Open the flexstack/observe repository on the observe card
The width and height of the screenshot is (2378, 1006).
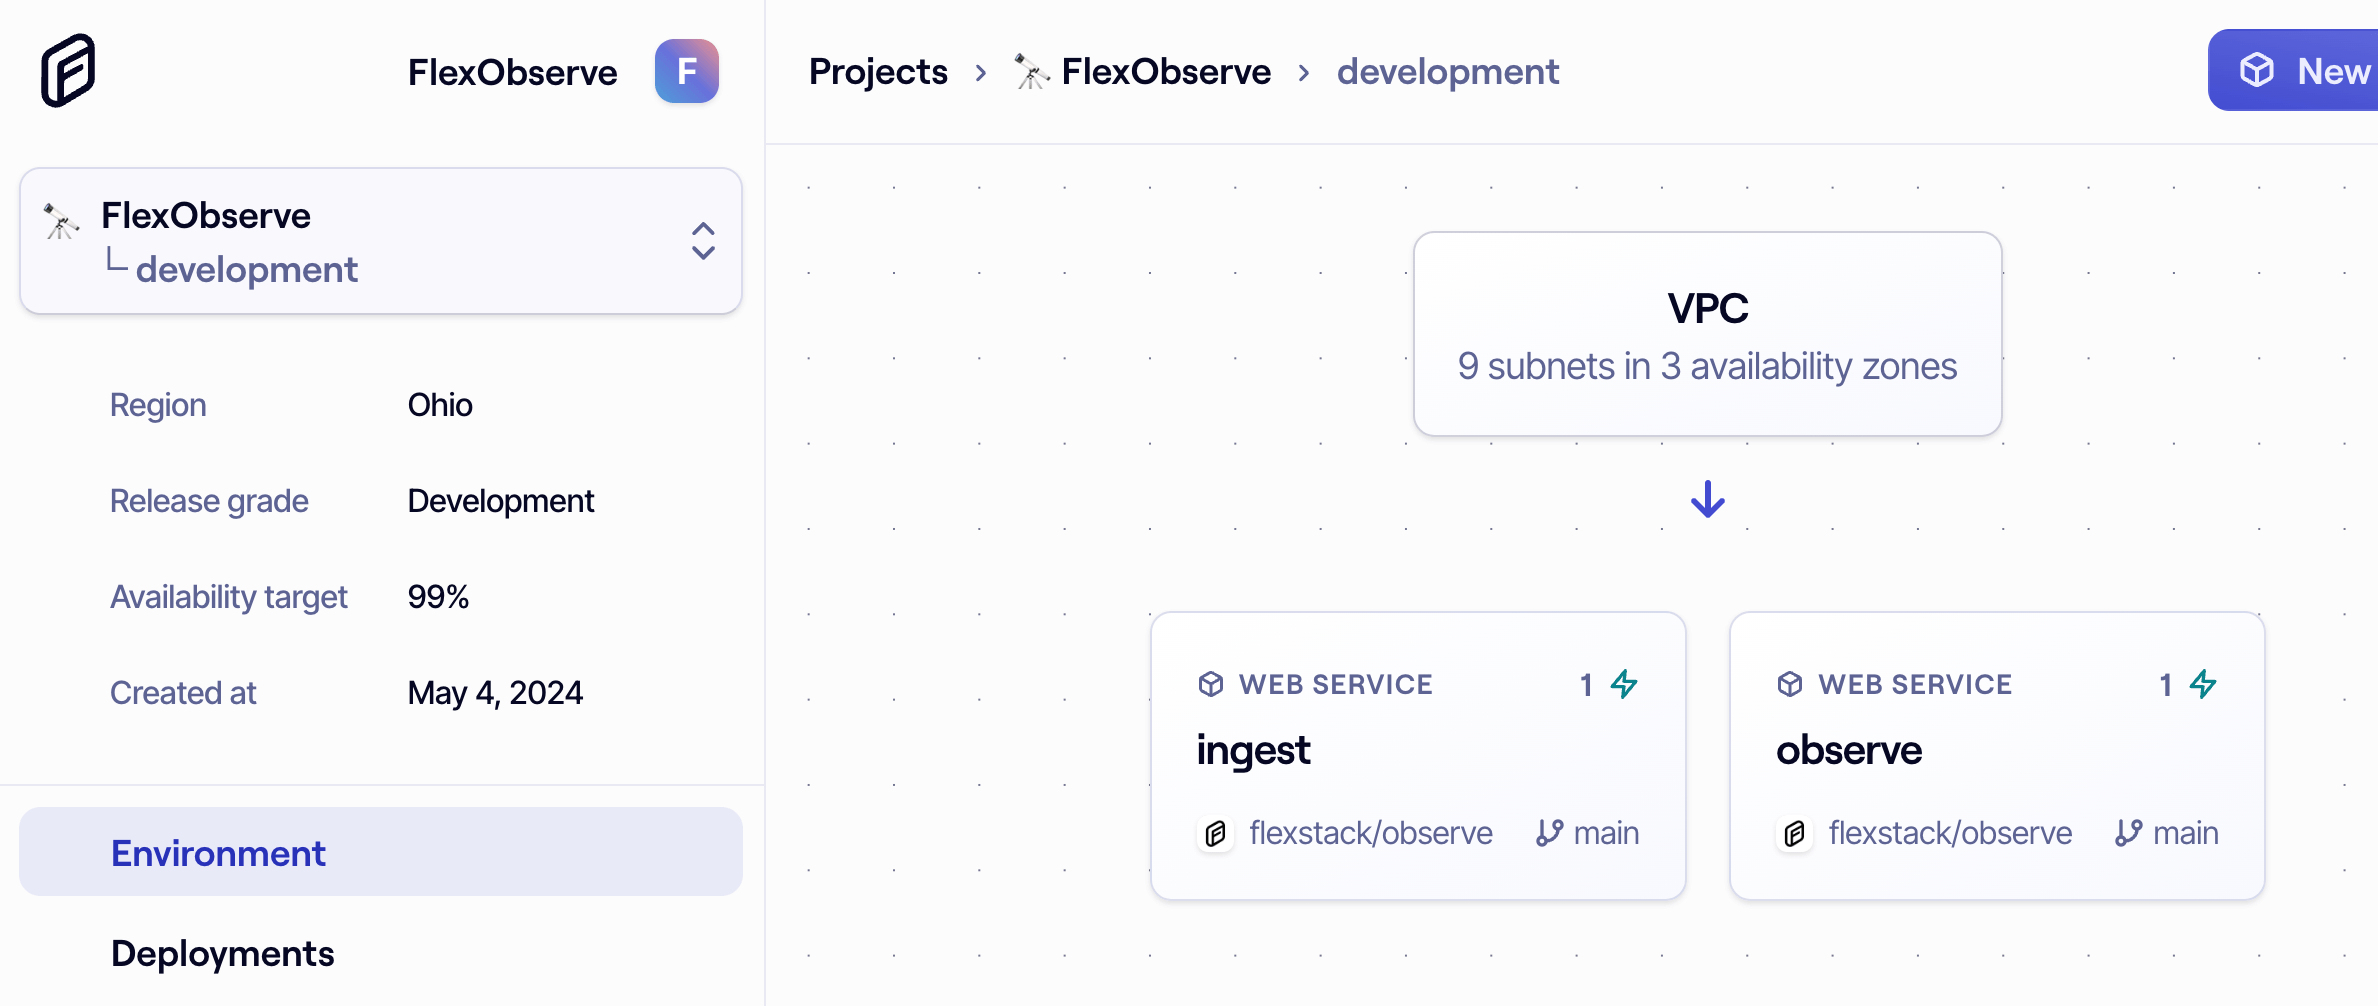click(1949, 832)
